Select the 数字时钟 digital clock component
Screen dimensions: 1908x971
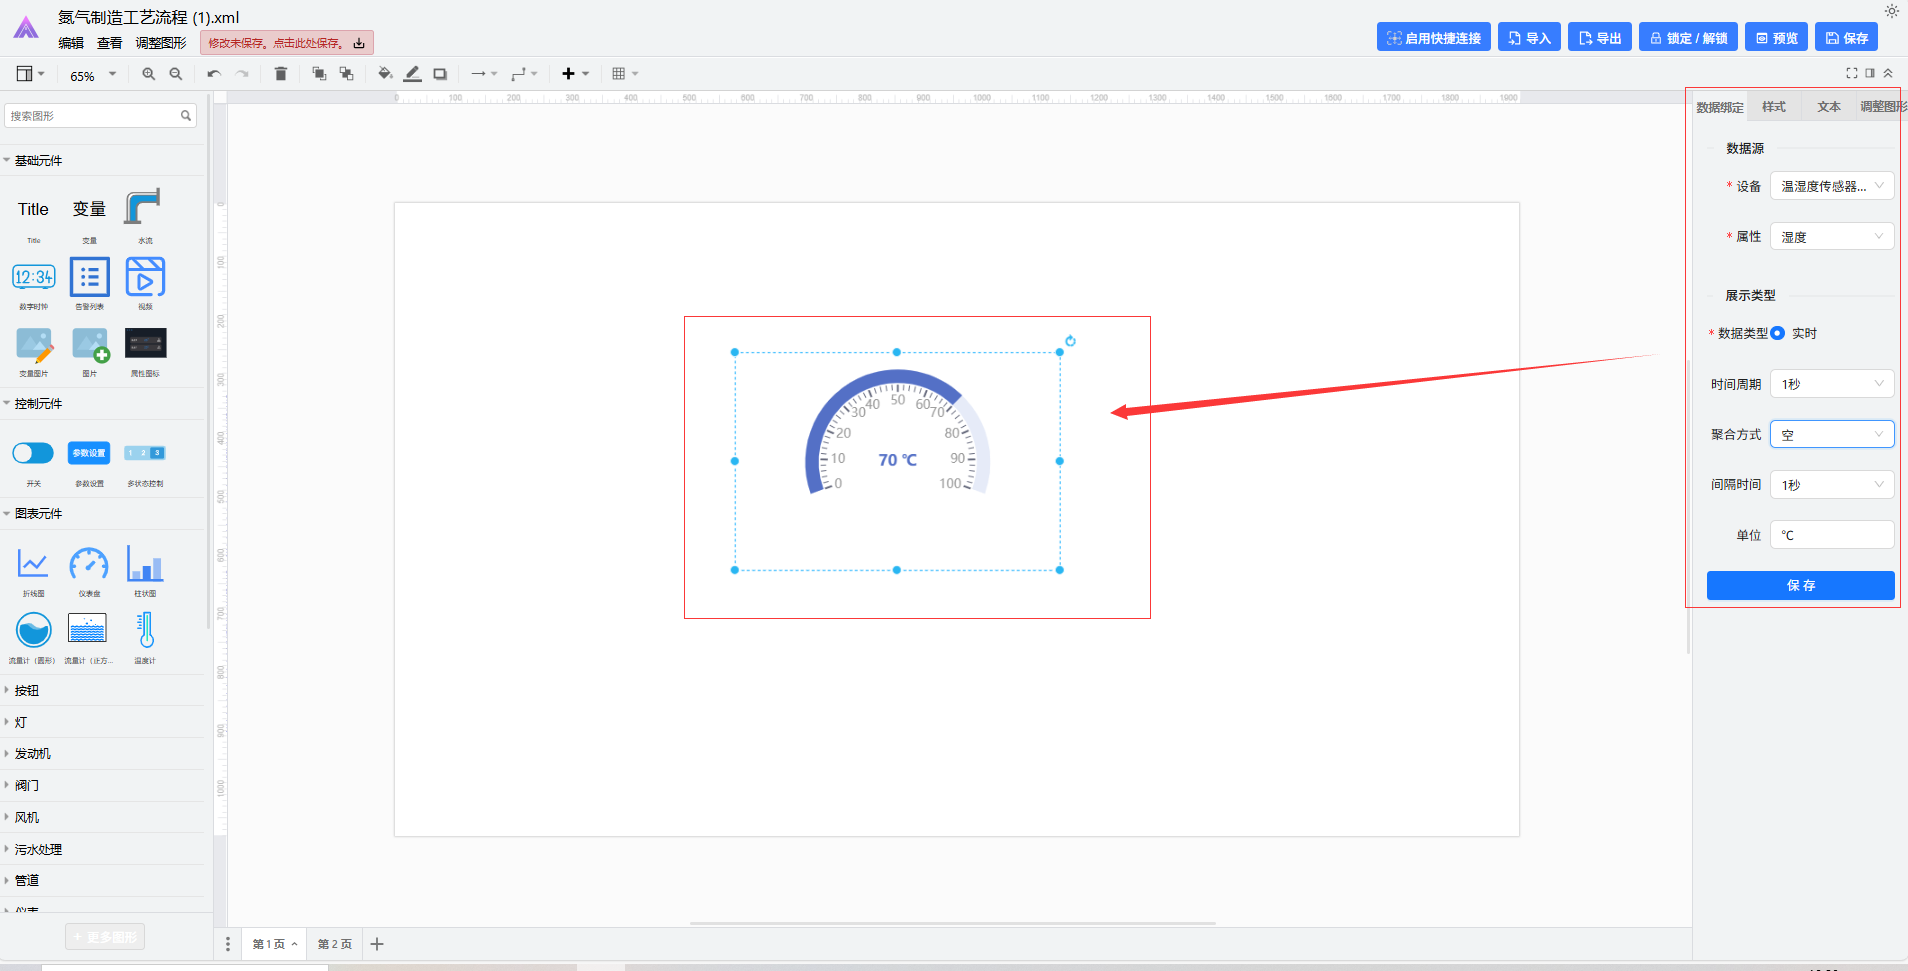[x=33, y=278]
